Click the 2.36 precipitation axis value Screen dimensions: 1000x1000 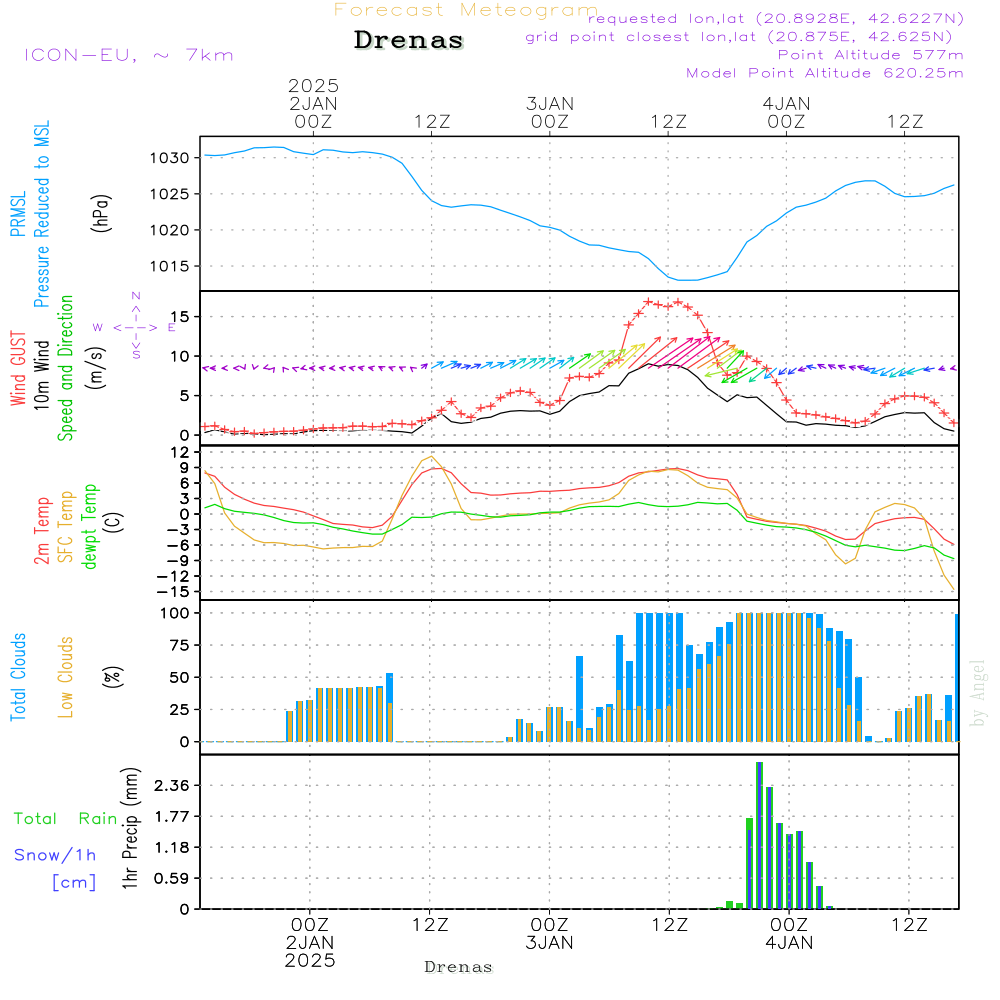coord(172,786)
